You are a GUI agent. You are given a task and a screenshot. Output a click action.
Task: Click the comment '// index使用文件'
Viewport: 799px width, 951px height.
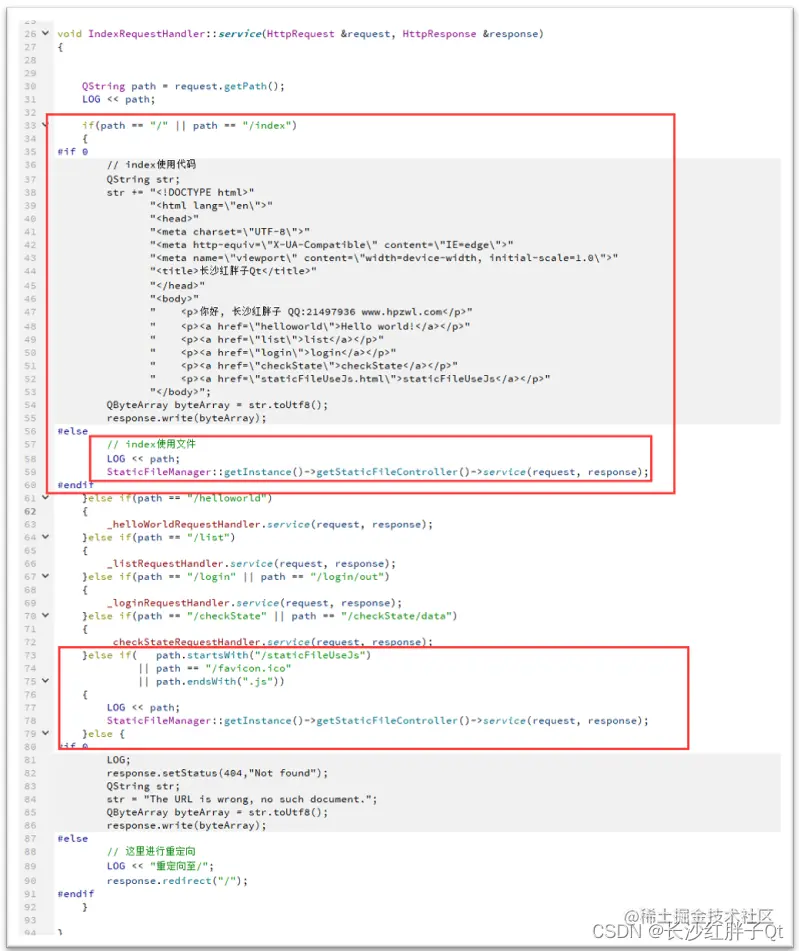151,444
